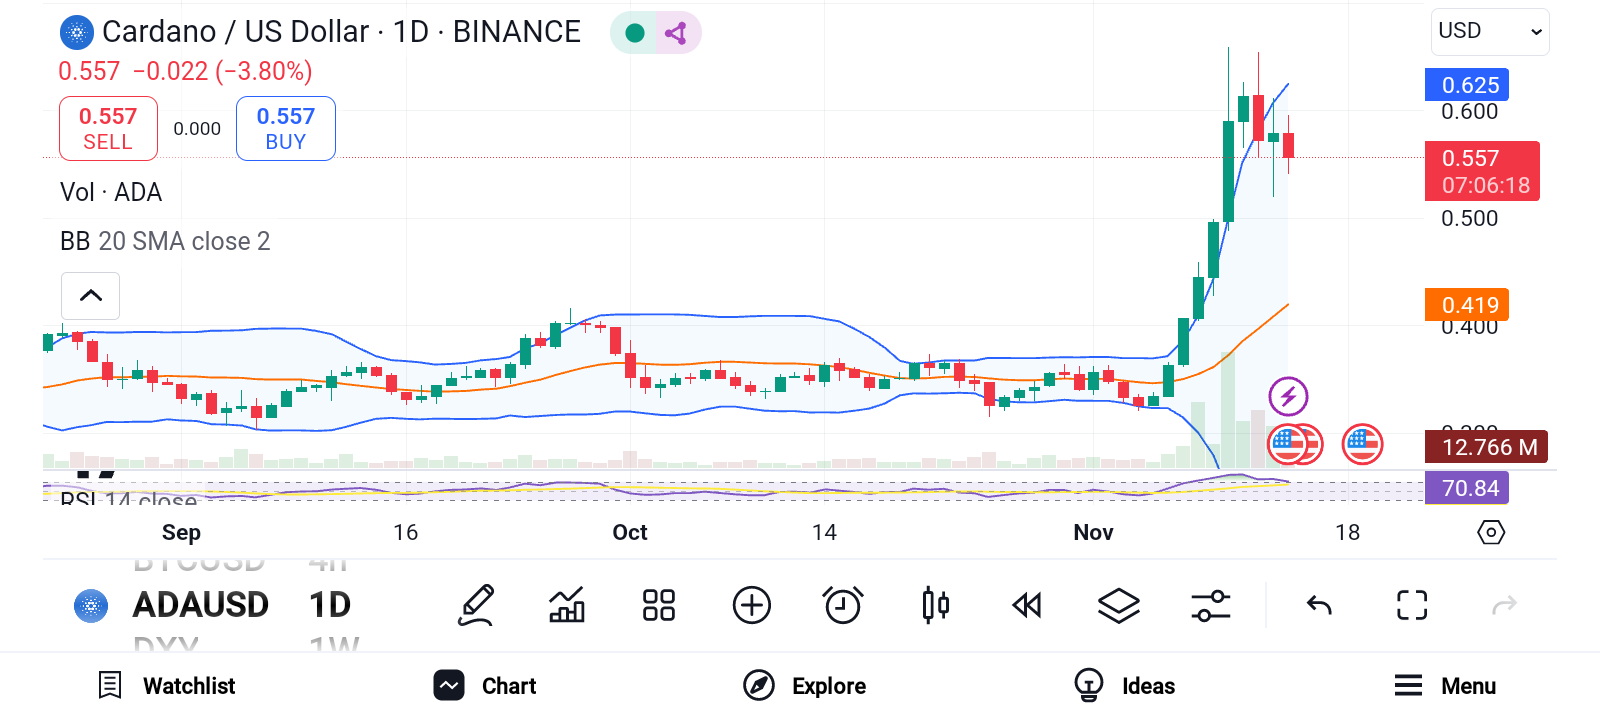Open the Chart tab

click(485, 686)
